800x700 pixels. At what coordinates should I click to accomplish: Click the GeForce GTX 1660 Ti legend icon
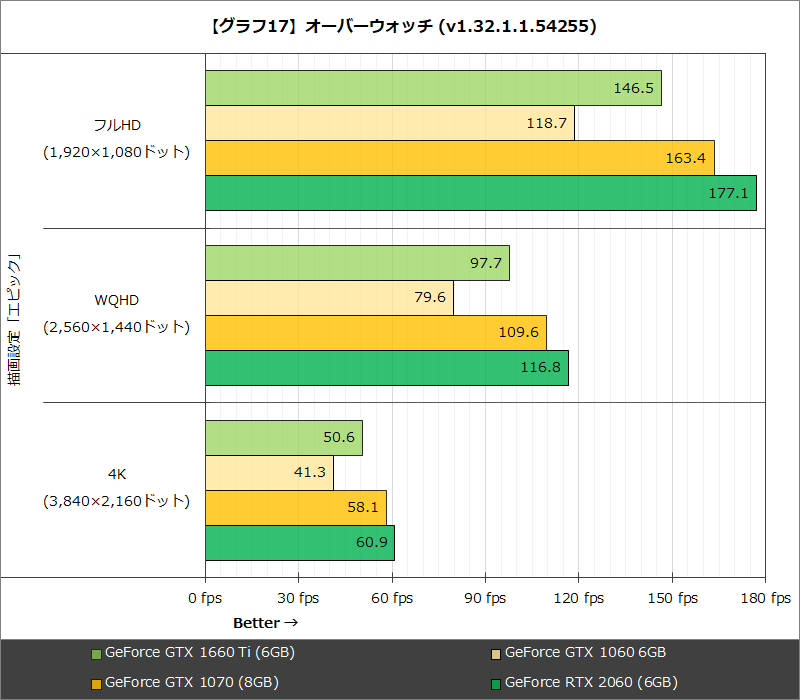[x=95, y=652]
